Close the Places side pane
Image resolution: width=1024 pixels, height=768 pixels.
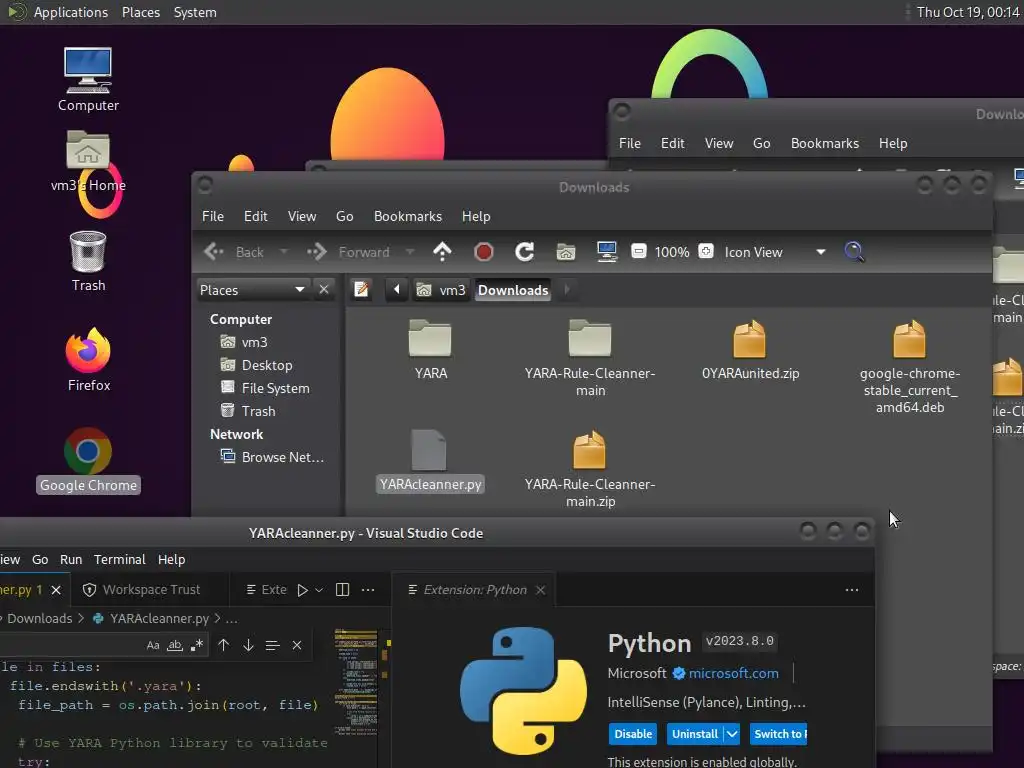click(324, 289)
